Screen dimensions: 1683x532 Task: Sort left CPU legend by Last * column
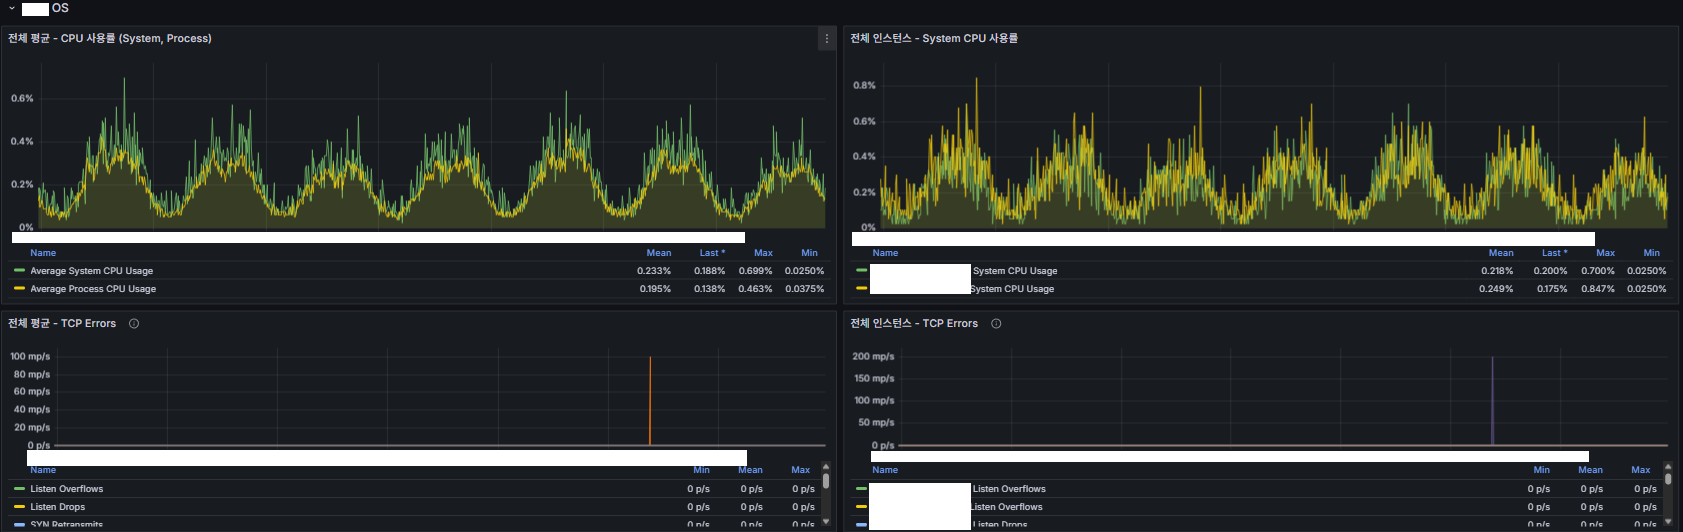(712, 253)
